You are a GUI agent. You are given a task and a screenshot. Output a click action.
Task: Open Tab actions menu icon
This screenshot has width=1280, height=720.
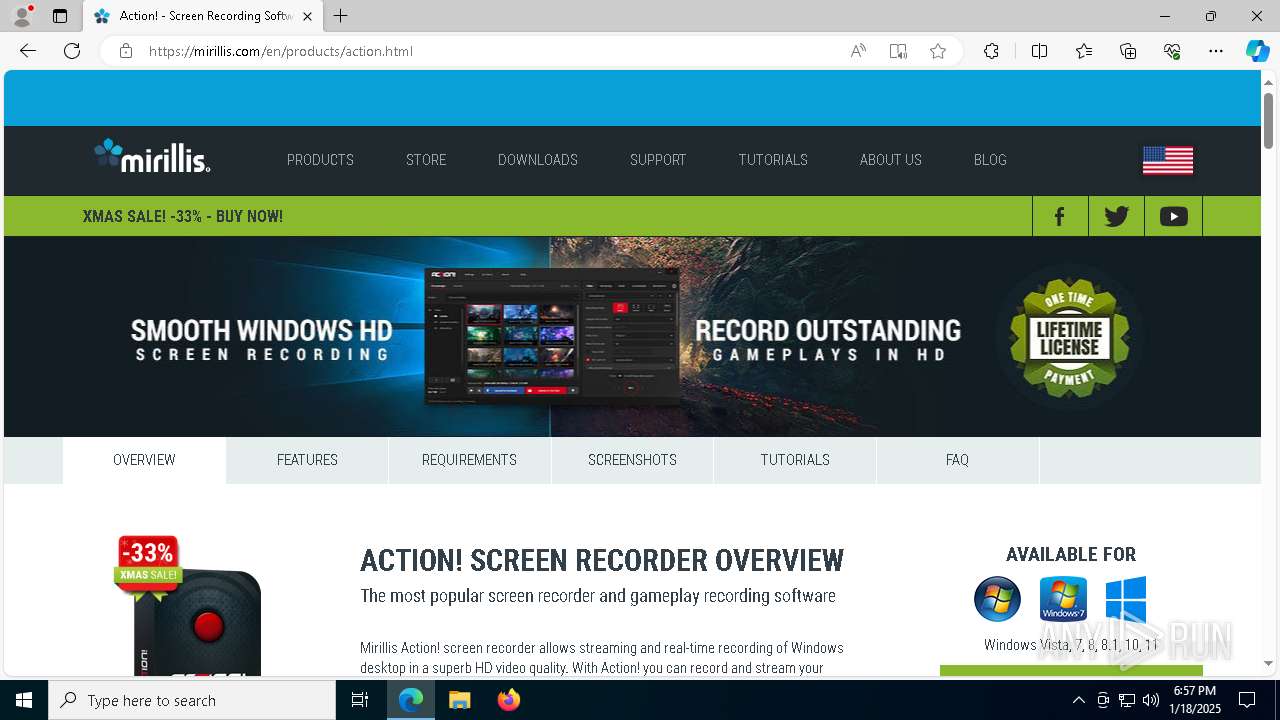60,16
